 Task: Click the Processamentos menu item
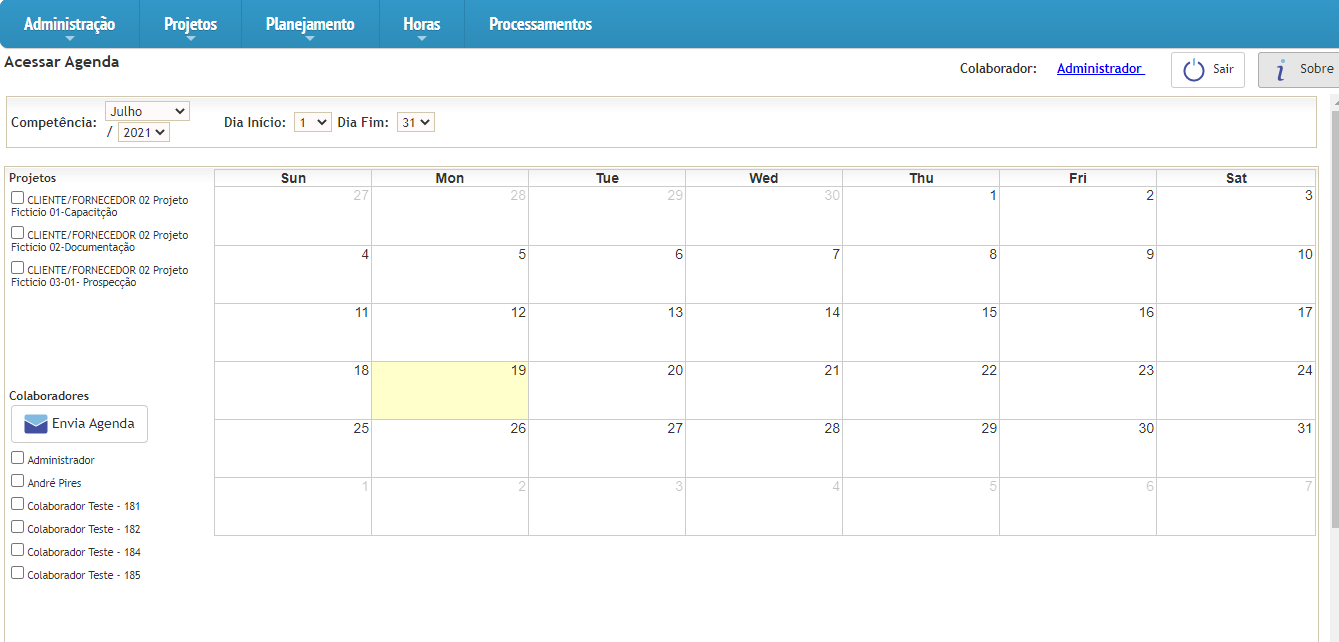540,25
